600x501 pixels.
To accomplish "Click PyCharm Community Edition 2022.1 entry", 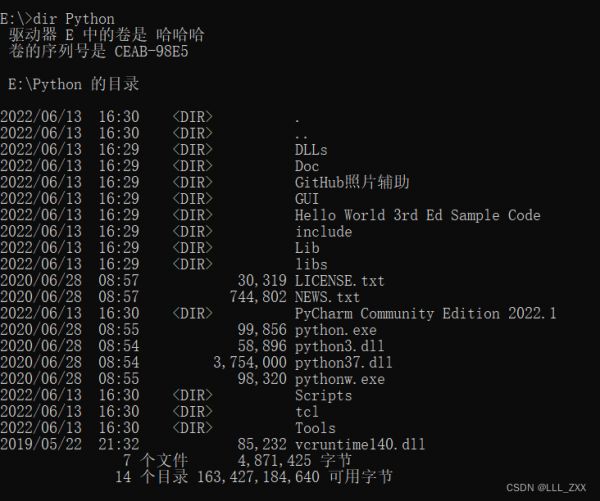I will [426, 313].
